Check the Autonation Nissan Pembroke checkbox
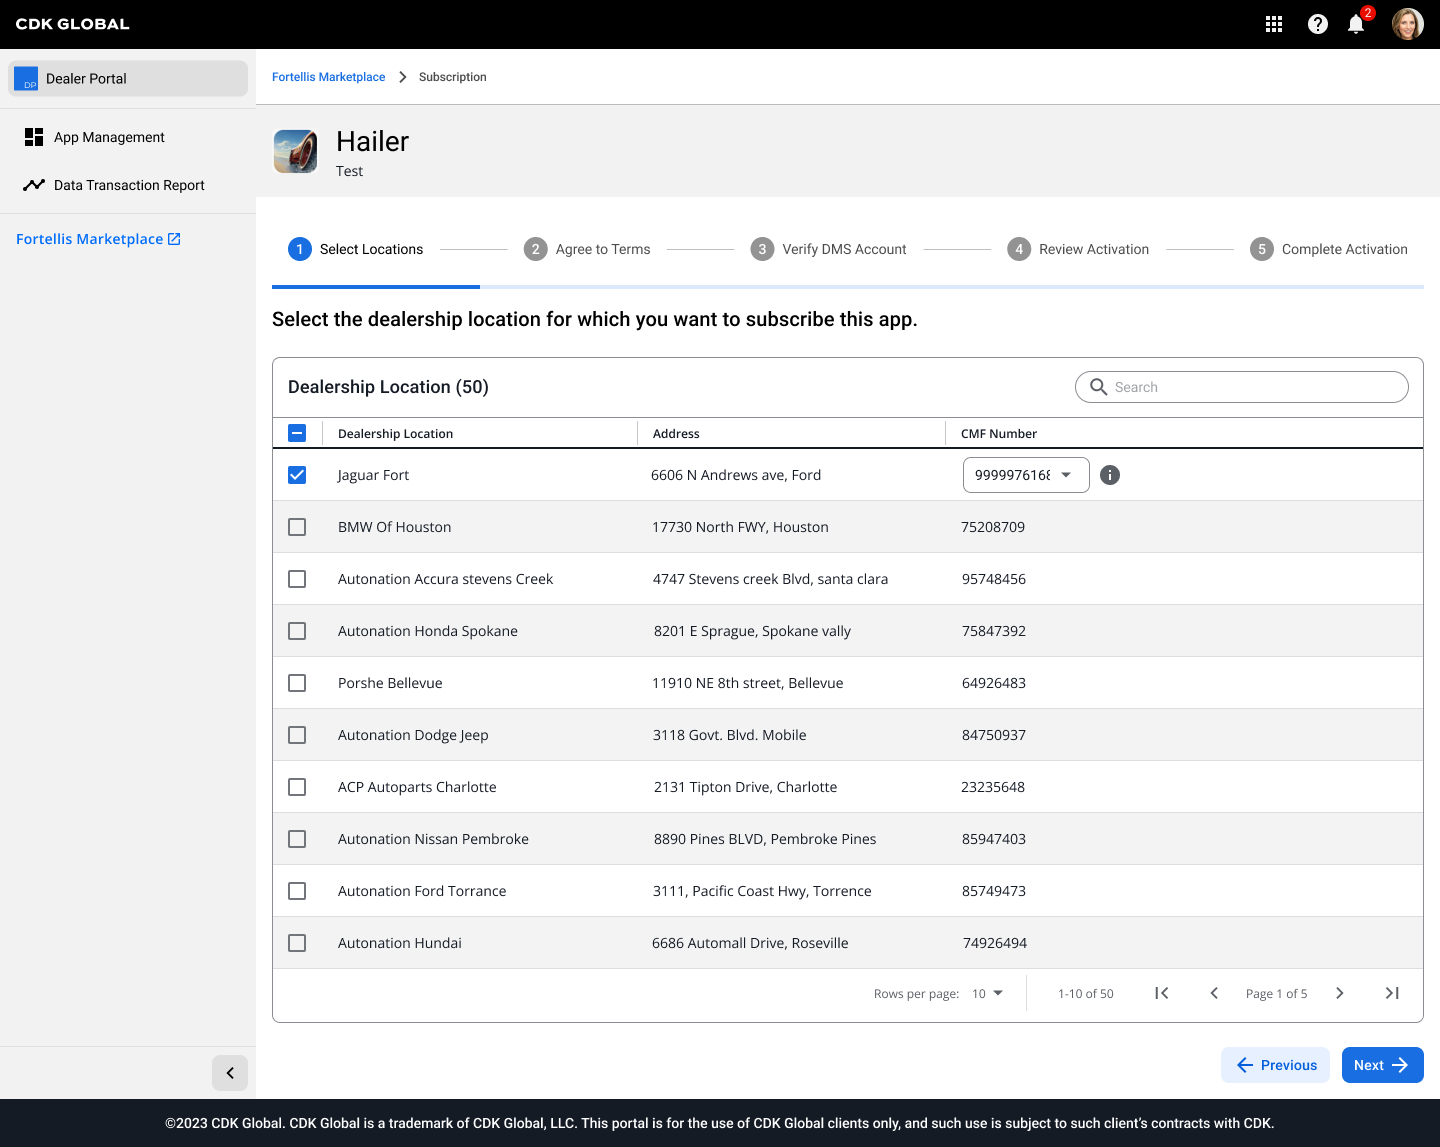 [297, 839]
